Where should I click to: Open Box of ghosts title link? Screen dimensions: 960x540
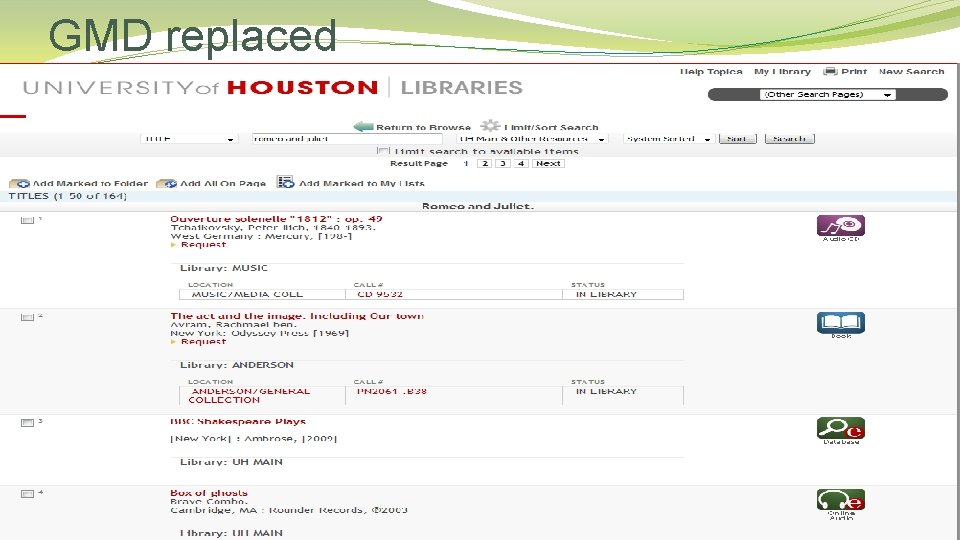pyautogui.click(x=209, y=493)
